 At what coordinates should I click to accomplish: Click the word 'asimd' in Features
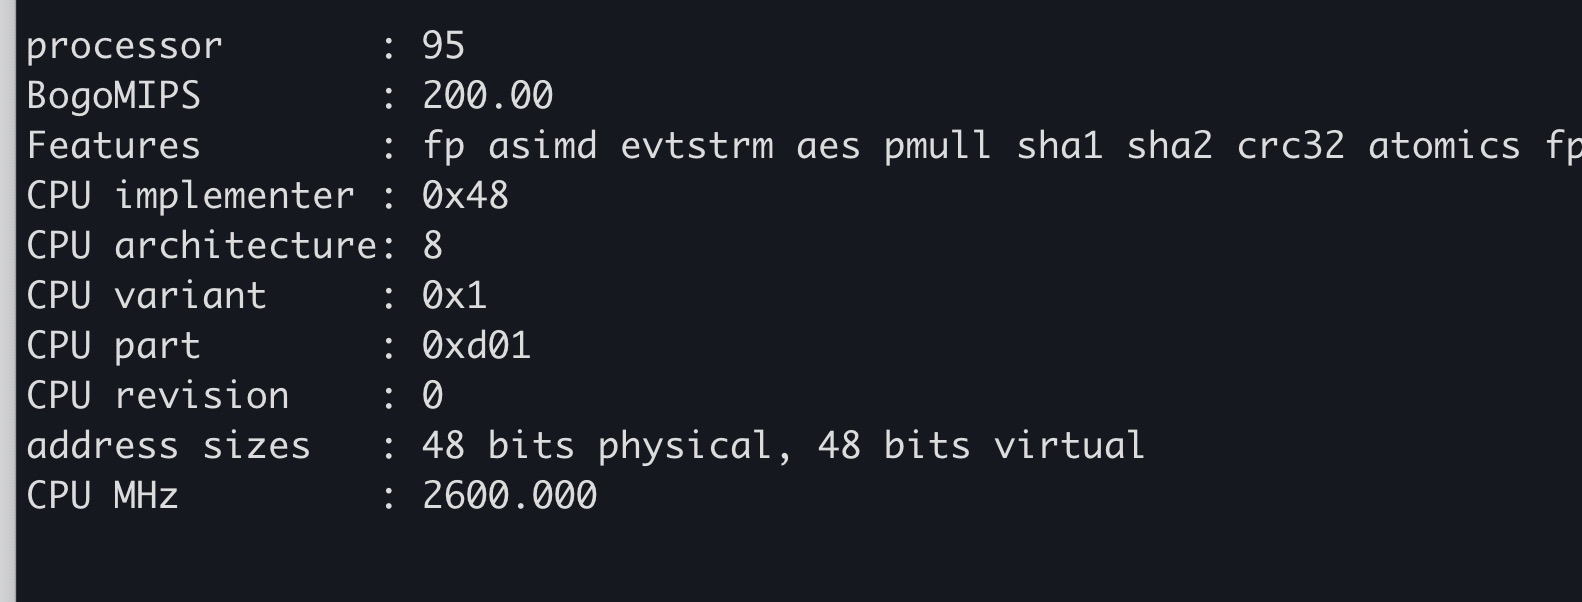(542, 146)
